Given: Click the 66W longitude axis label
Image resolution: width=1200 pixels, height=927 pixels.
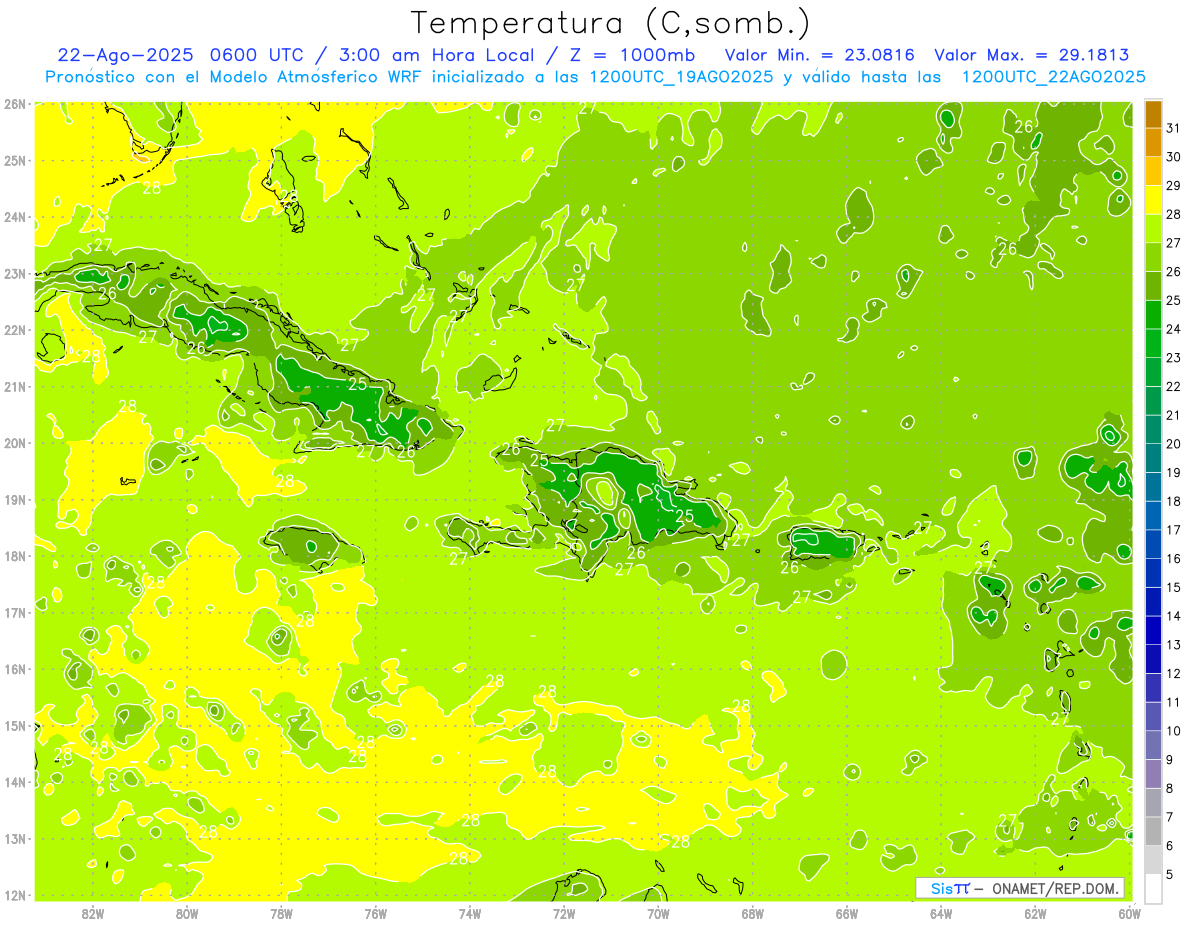Looking at the screenshot, I should tap(847, 913).
